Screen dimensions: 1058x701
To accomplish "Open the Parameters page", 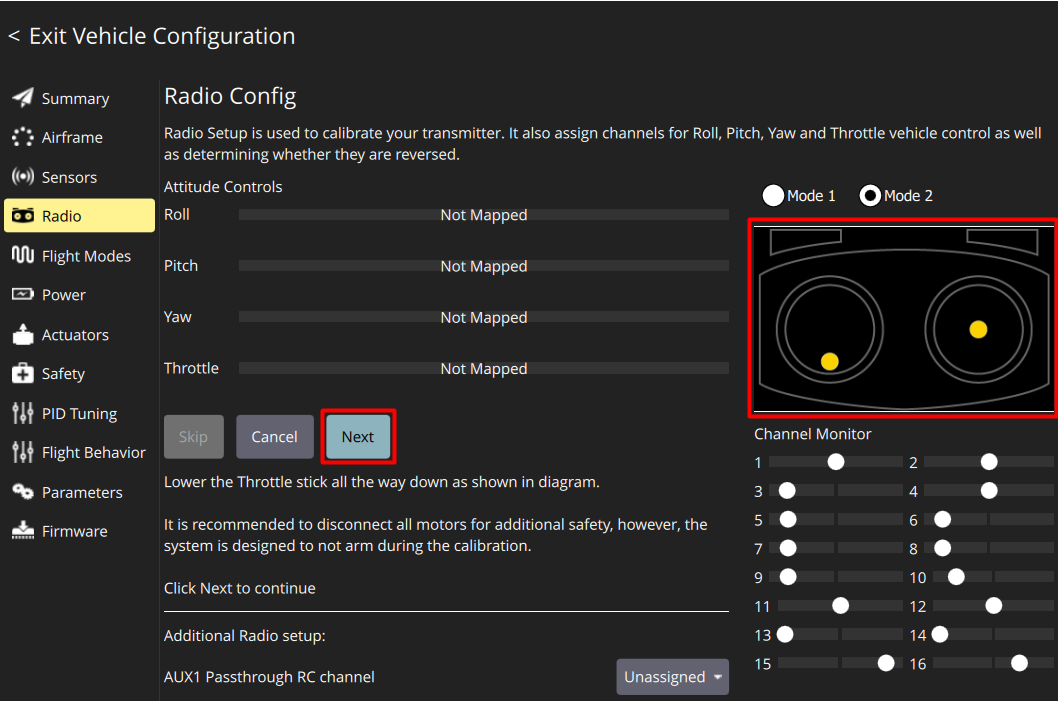I will click(x=75, y=491).
